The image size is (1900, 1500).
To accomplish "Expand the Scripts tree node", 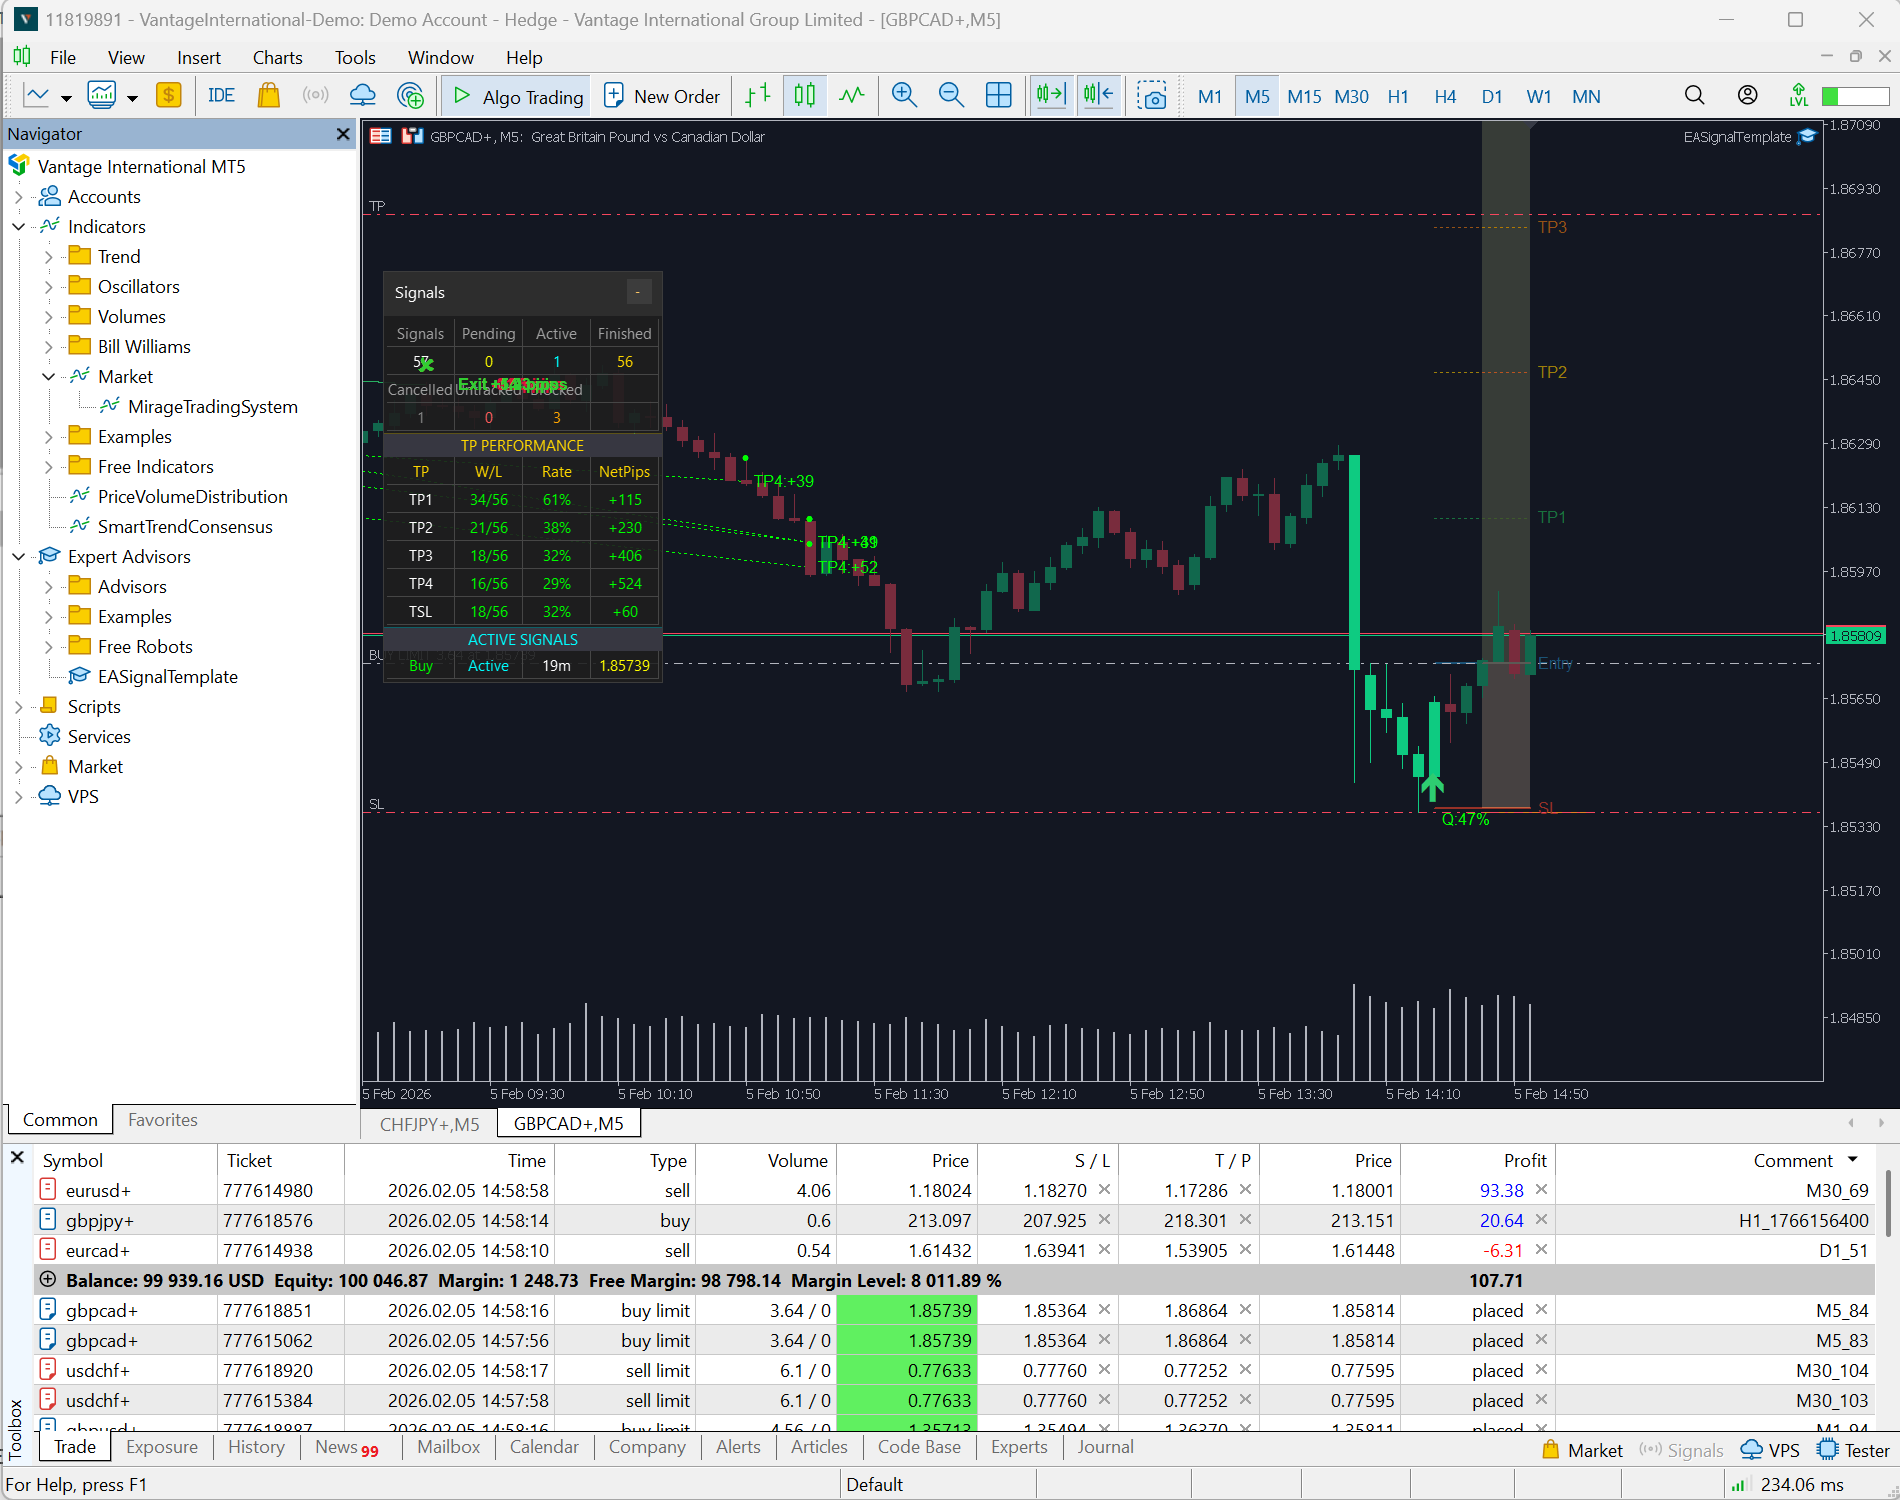I will (x=19, y=707).
